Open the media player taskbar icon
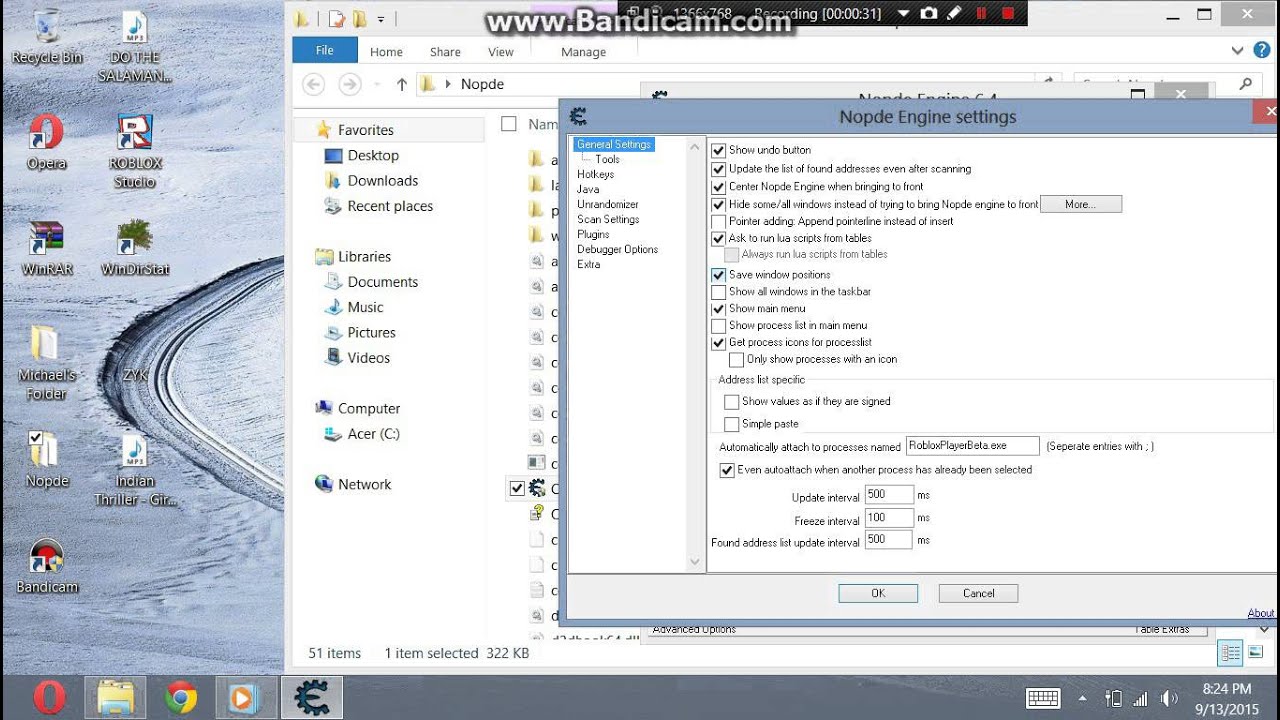Image resolution: width=1280 pixels, height=720 pixels. point(245,697)
